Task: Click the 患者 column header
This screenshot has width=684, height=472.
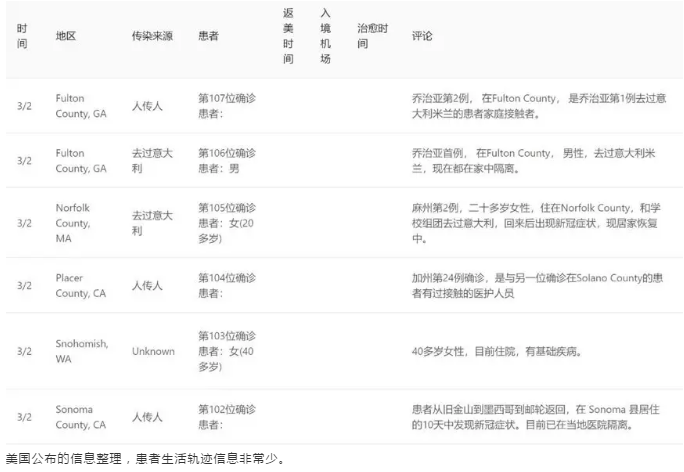Action: 208,36
